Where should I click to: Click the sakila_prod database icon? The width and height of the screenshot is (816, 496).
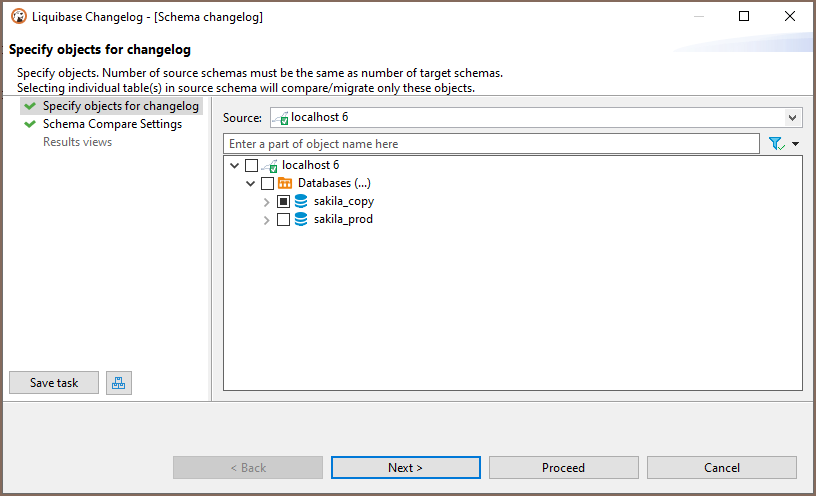(301, 220)
